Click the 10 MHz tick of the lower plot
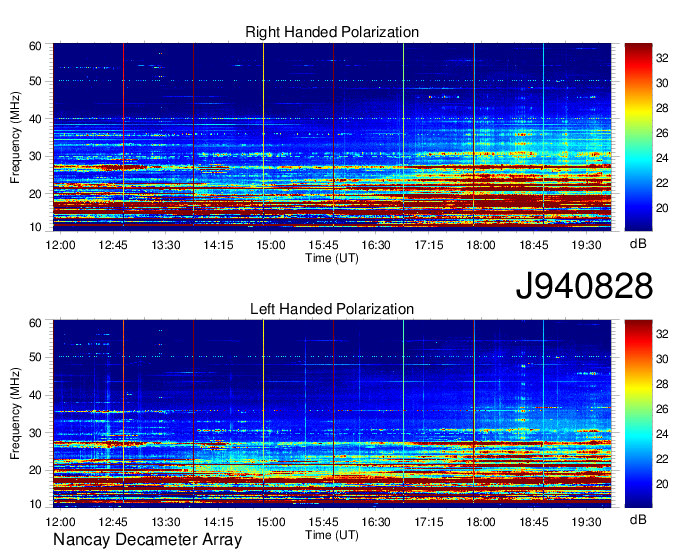This screenshot has height=552, width=680. point(35,503)
